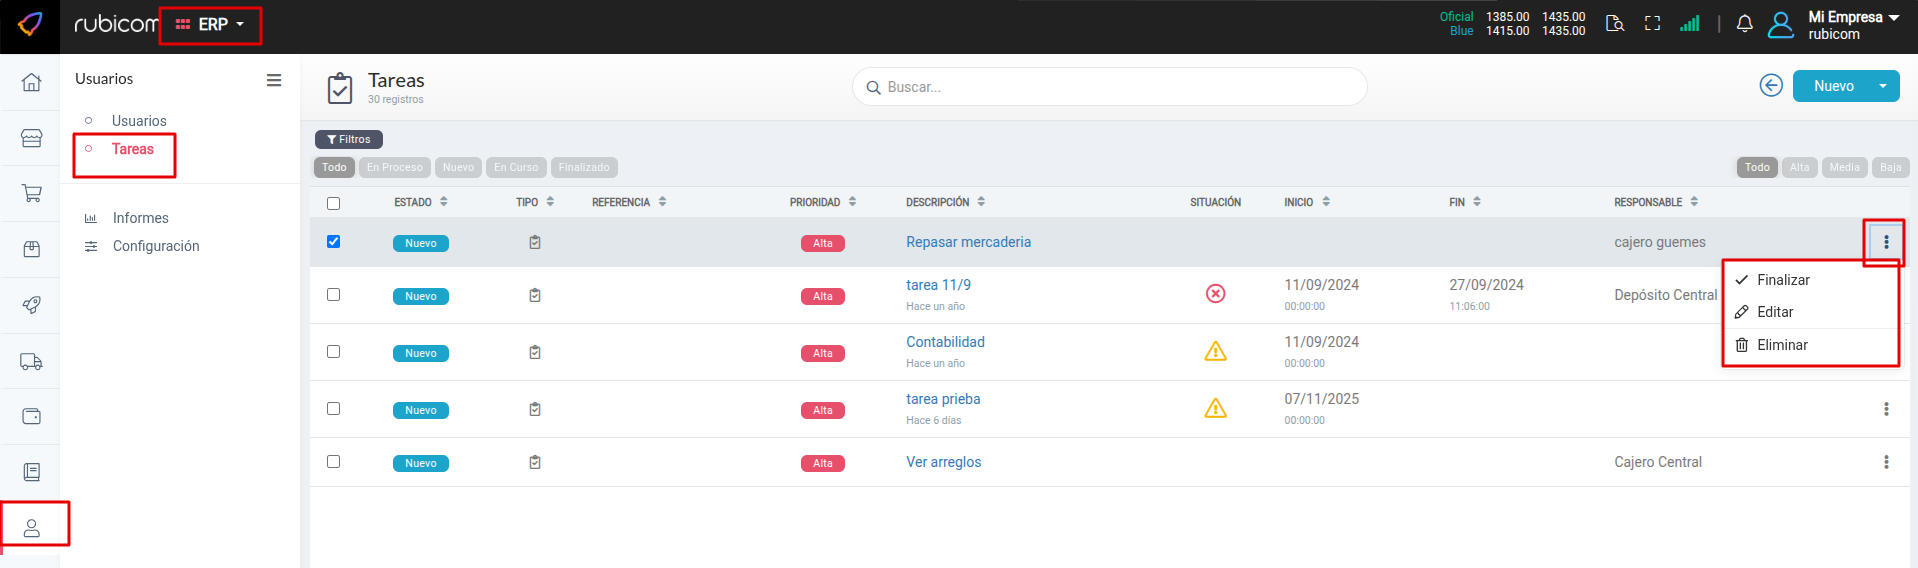The height and width of the screenshot is (568, 1918).
Task: Choose Eliminar from the context menu
Action: coord(1781,345)
